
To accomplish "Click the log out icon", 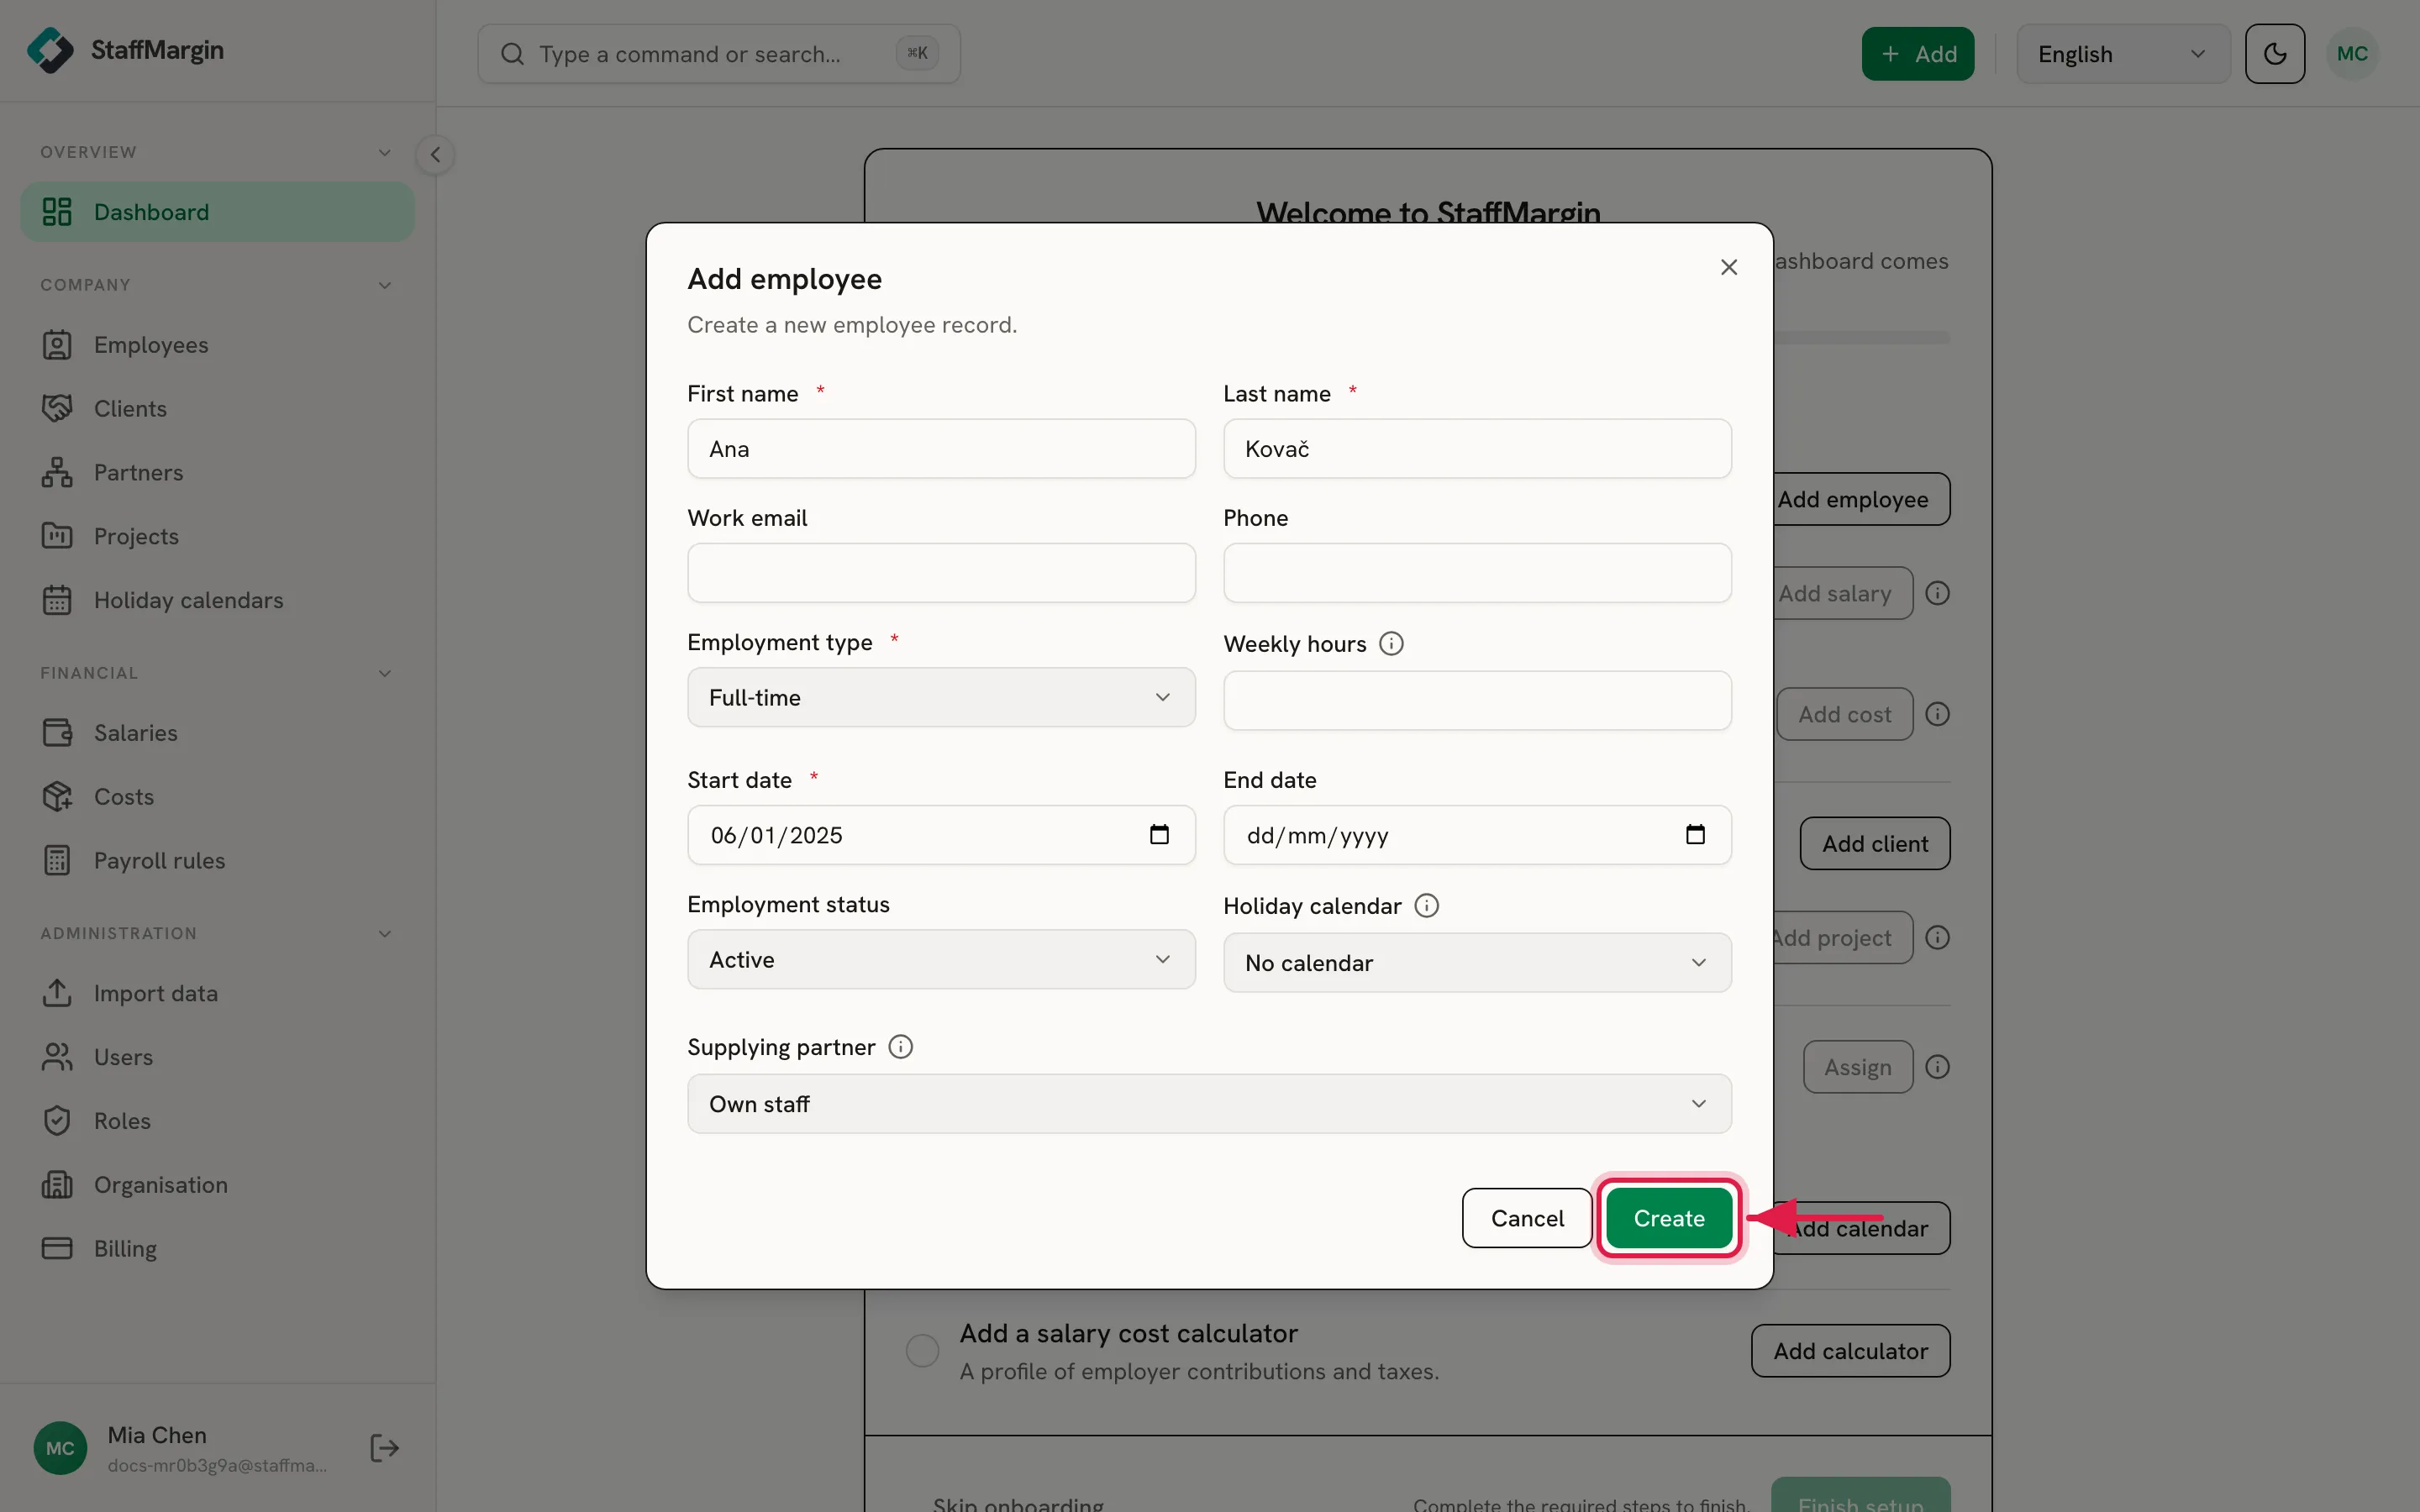I will [384, 1448].
